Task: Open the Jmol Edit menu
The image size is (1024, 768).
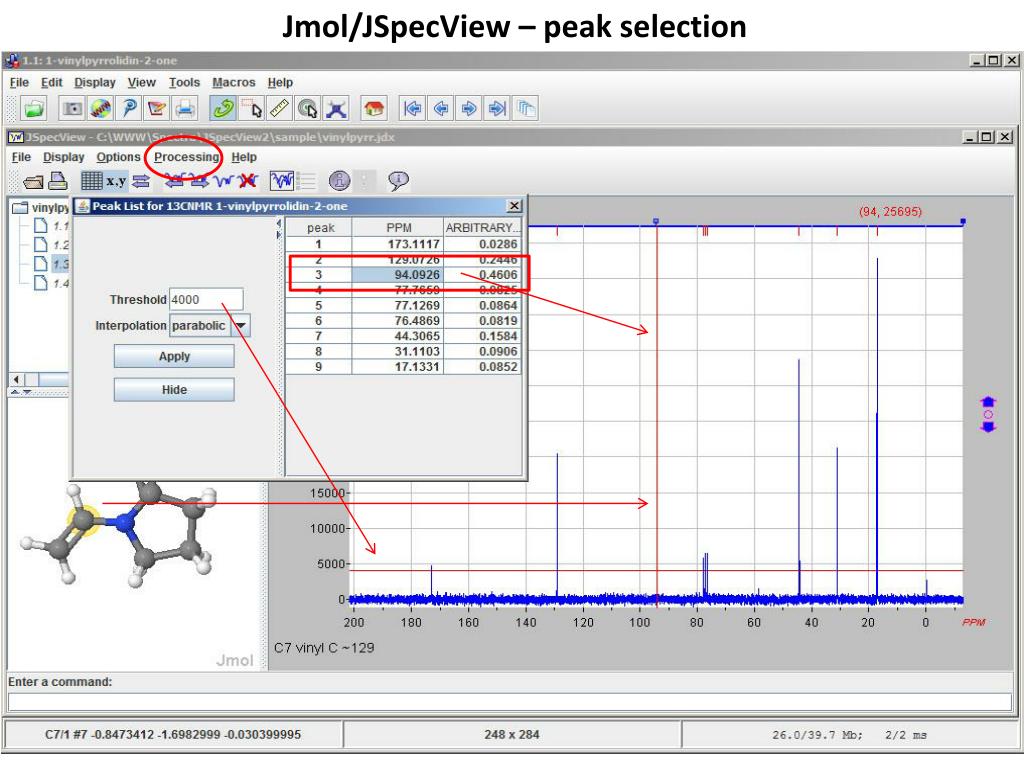Action: [52, 82]
